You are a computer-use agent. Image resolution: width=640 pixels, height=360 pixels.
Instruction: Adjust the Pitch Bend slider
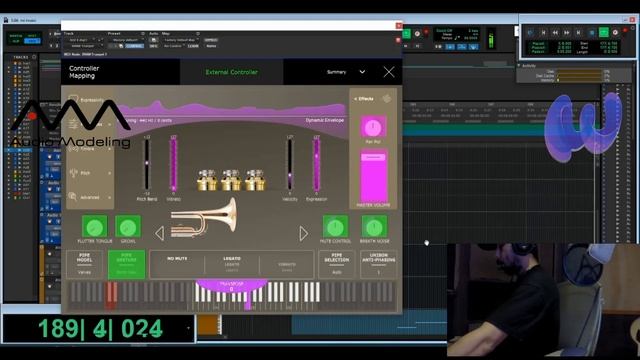coord(147,165)
